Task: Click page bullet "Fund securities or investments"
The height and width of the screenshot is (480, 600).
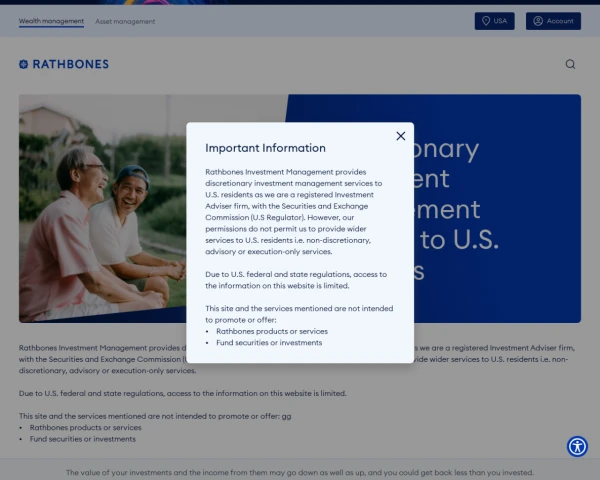Action: (83, 439)
